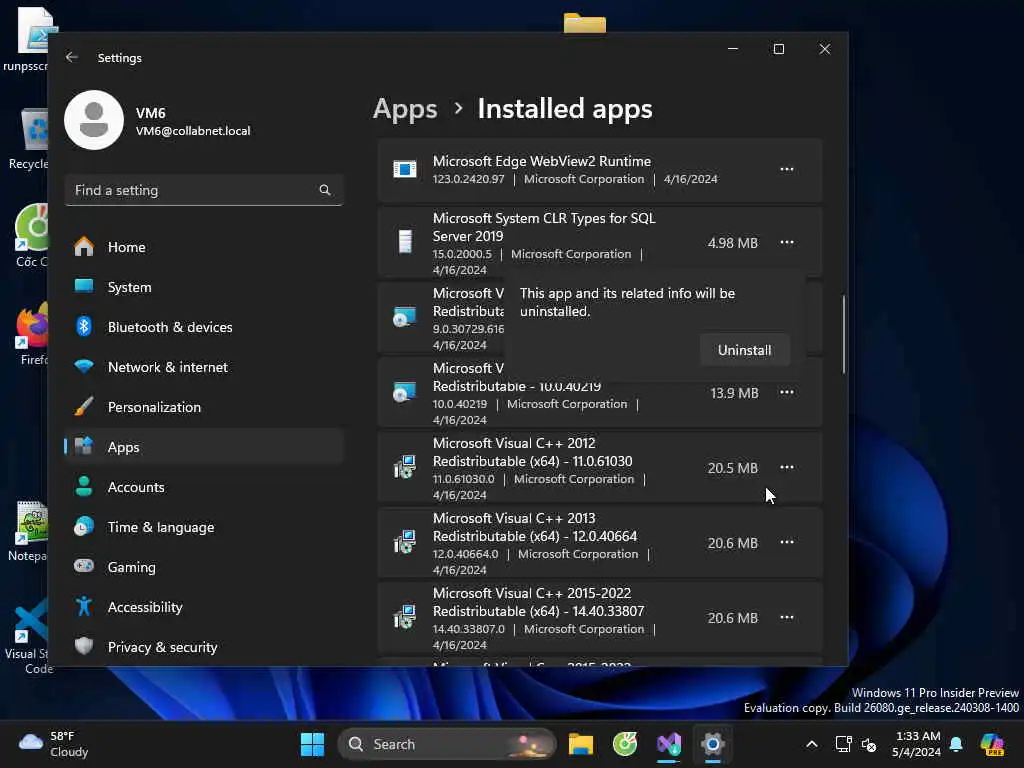This screenshot has height=768, width=1024.
Task: Open File Explorer from taskbar
Action: 581,744
